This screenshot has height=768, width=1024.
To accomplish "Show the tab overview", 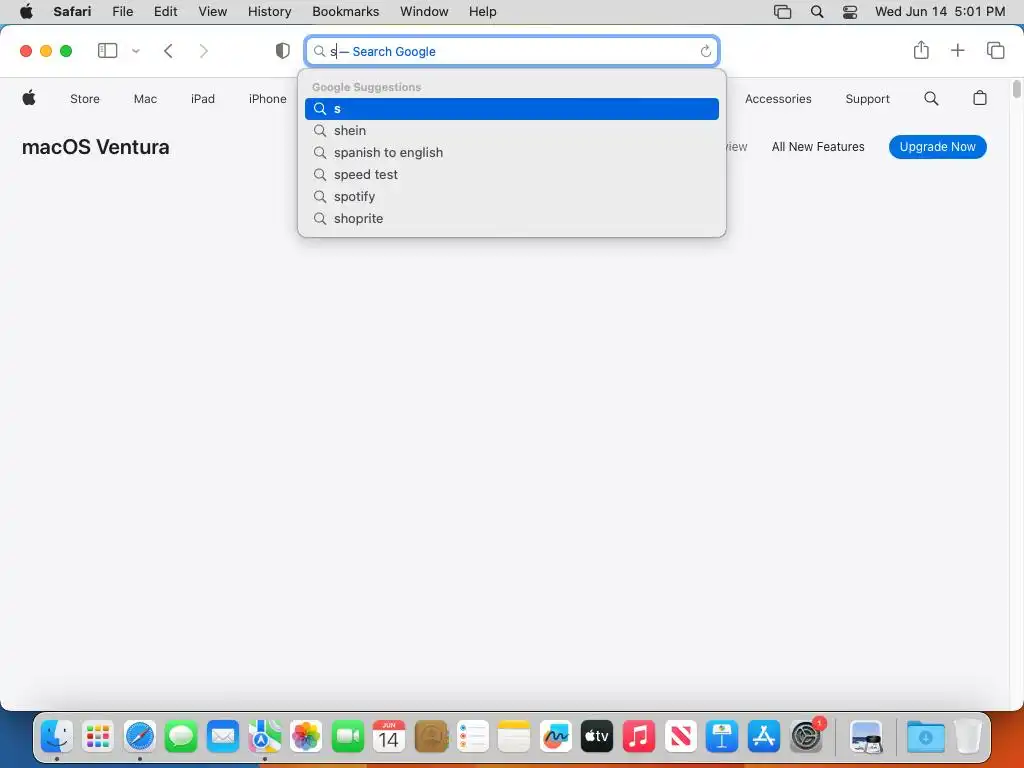I will tap(995, 50).
